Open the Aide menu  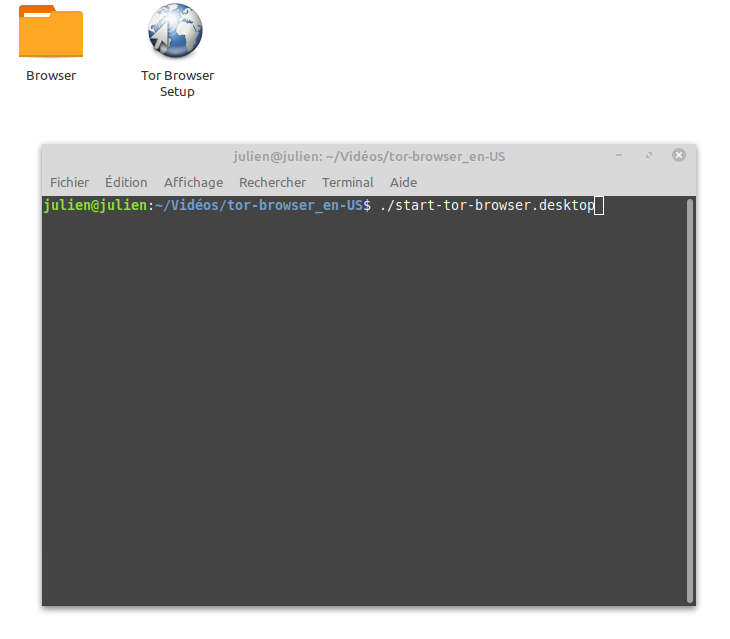pyautogui.click(x=403, y=182)
